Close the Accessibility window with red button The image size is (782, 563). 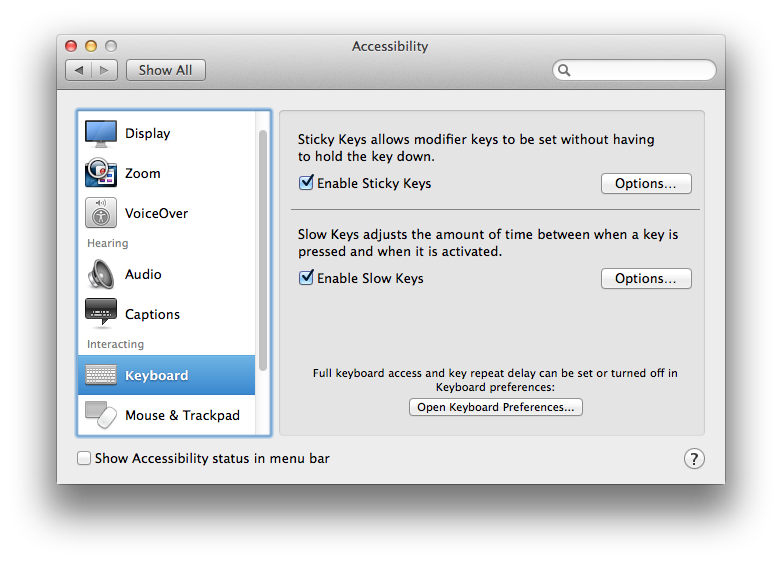[71, 46]
